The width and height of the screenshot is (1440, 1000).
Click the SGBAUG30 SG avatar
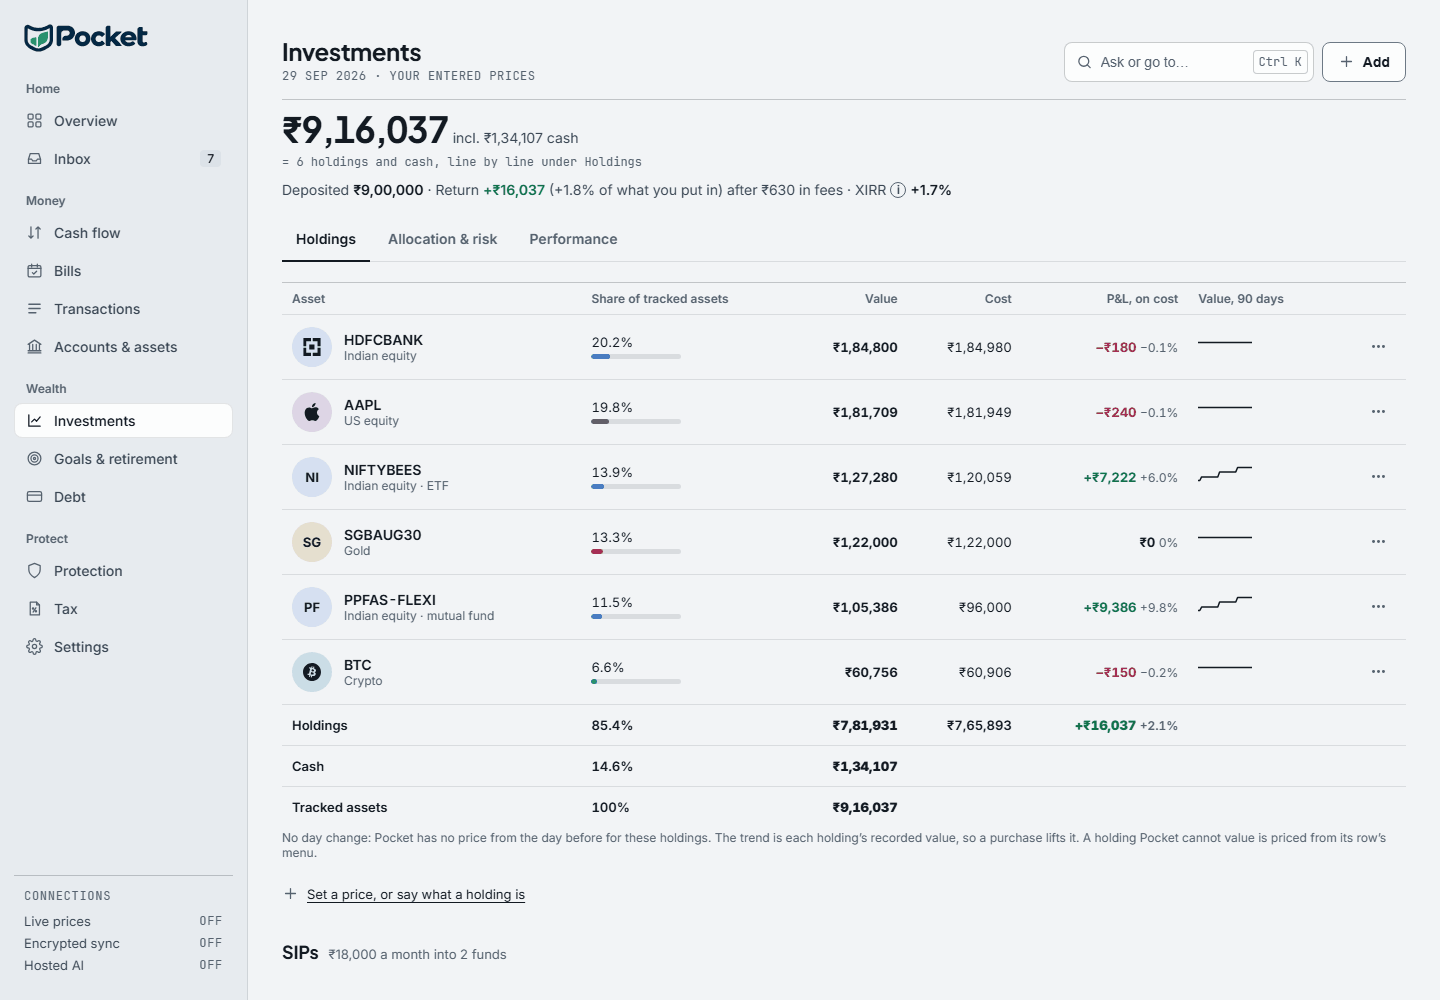(x=312, y=542)
